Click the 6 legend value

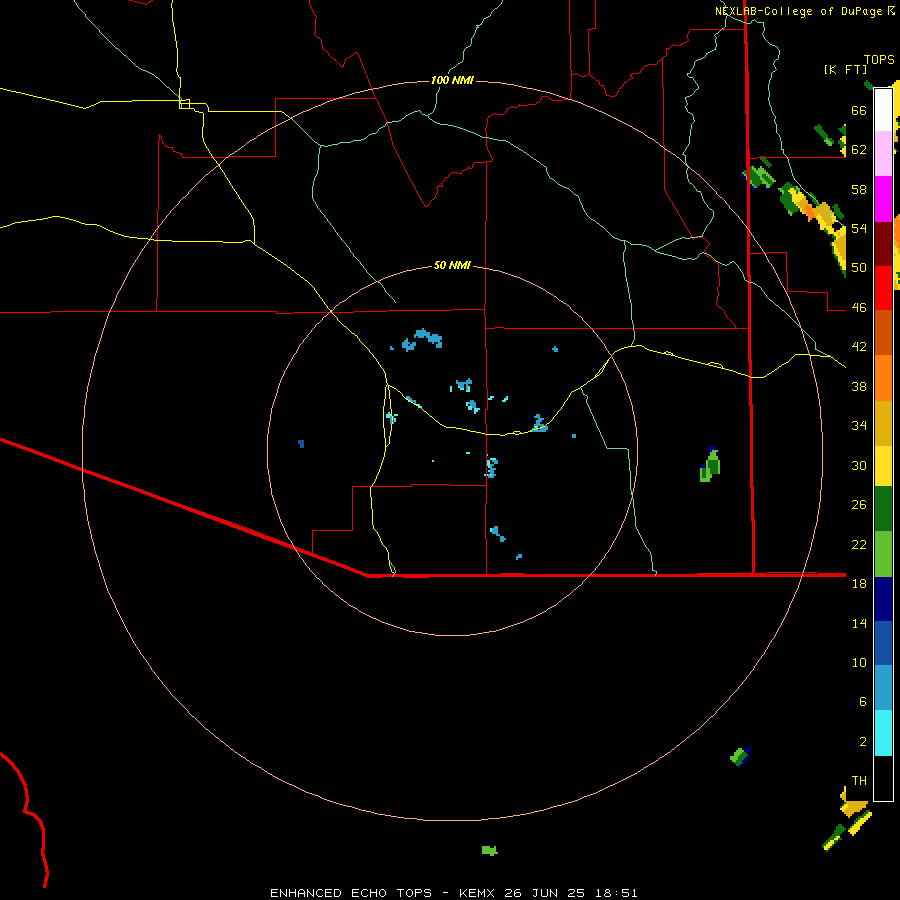[x=863, y=702]
